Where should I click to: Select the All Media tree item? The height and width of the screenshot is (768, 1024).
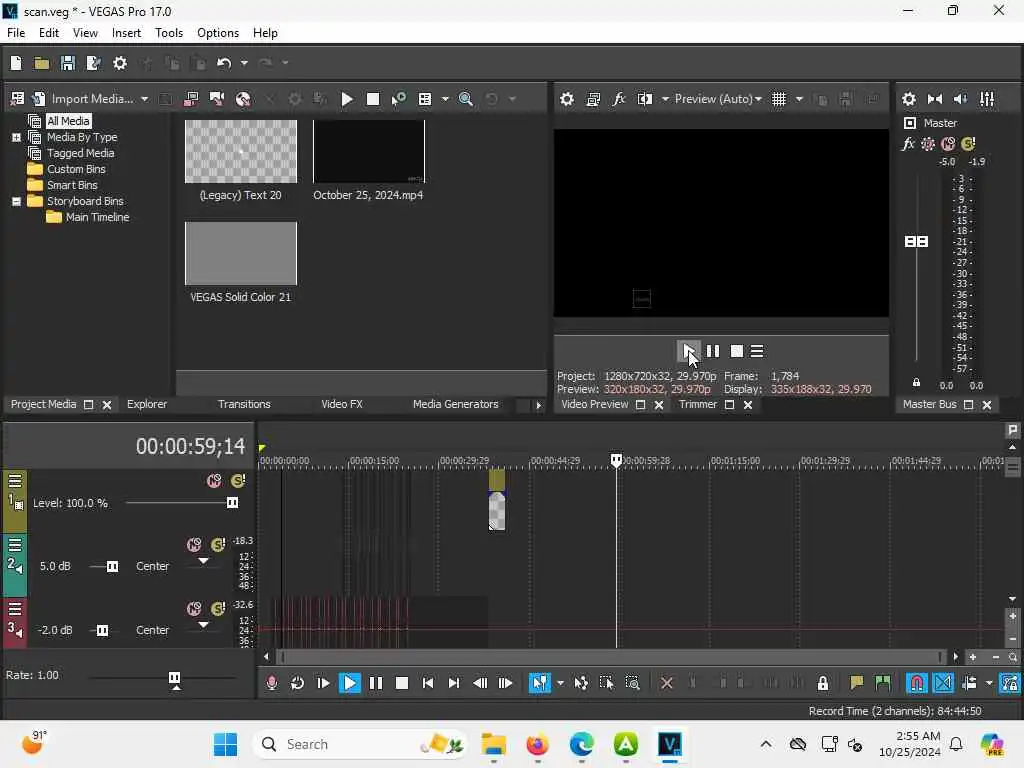[x=68, y=121]
